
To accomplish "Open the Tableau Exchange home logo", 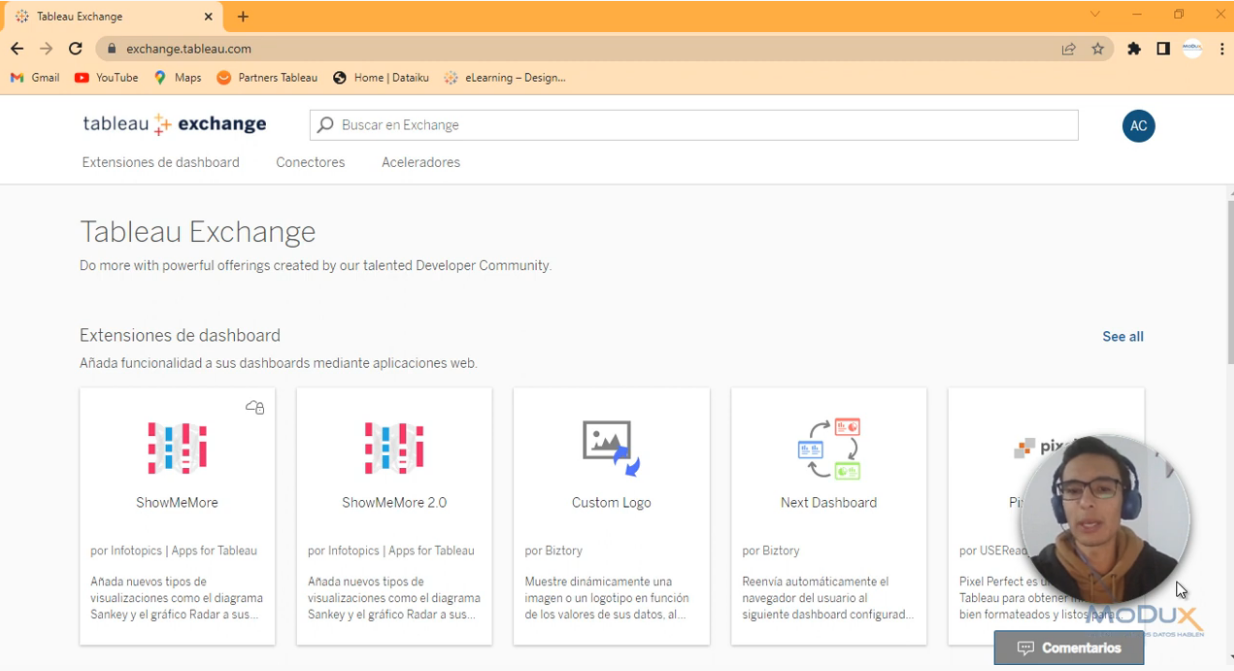I will (173, 124).
